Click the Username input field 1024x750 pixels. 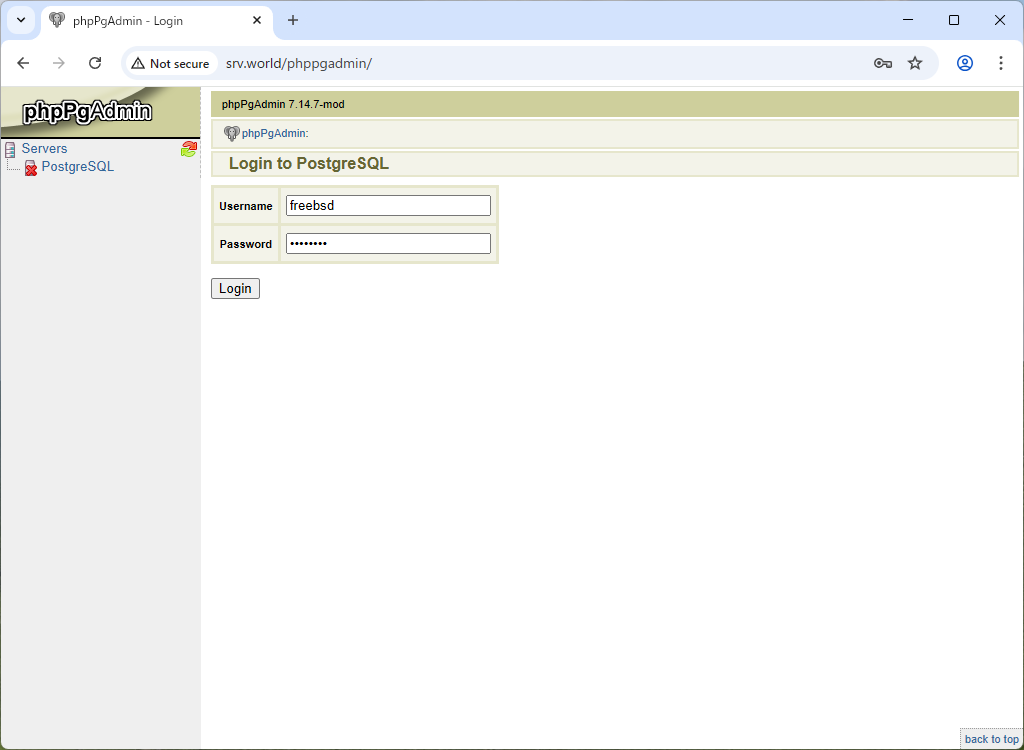coord(388,205)
